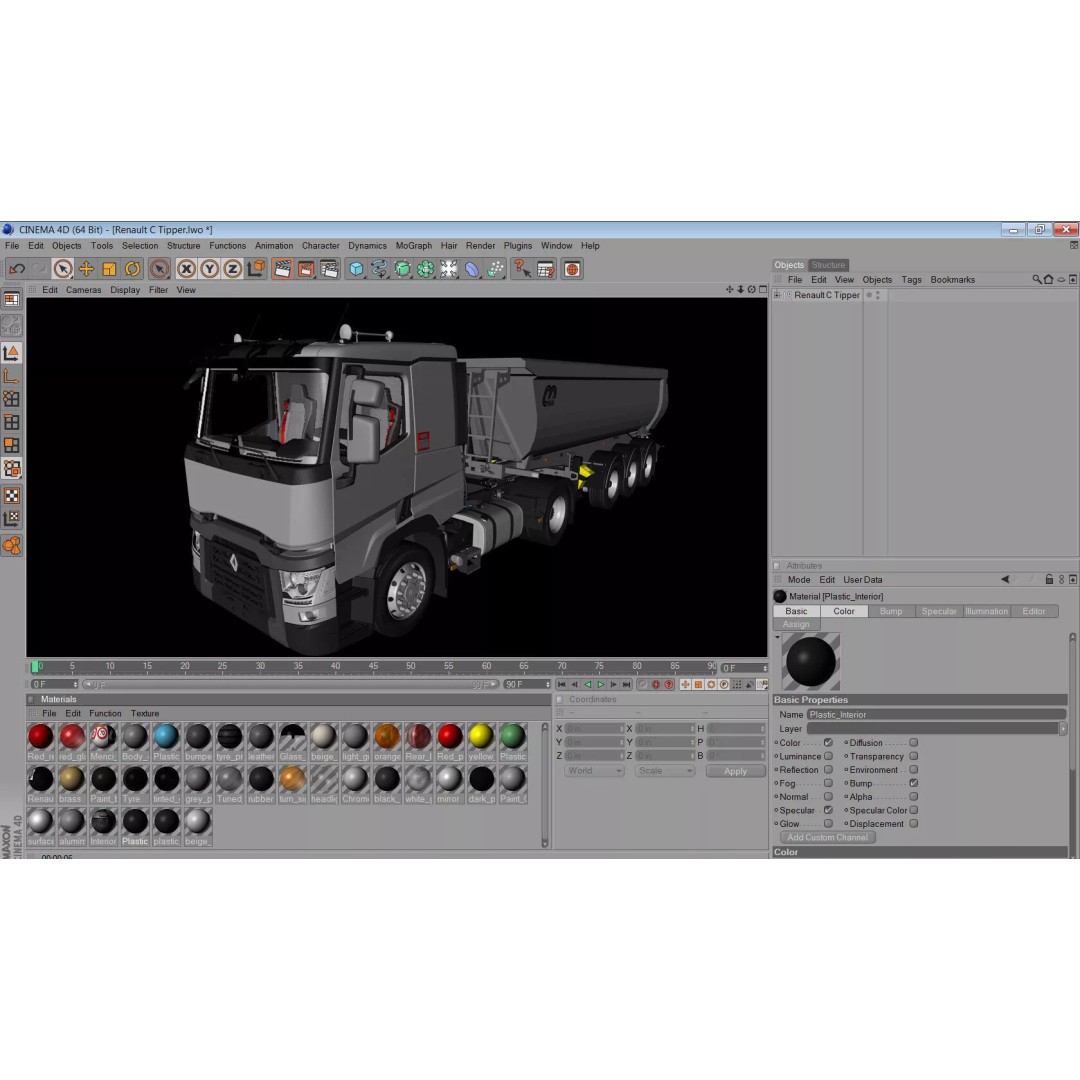Open the Render menu

pos(480,246)
